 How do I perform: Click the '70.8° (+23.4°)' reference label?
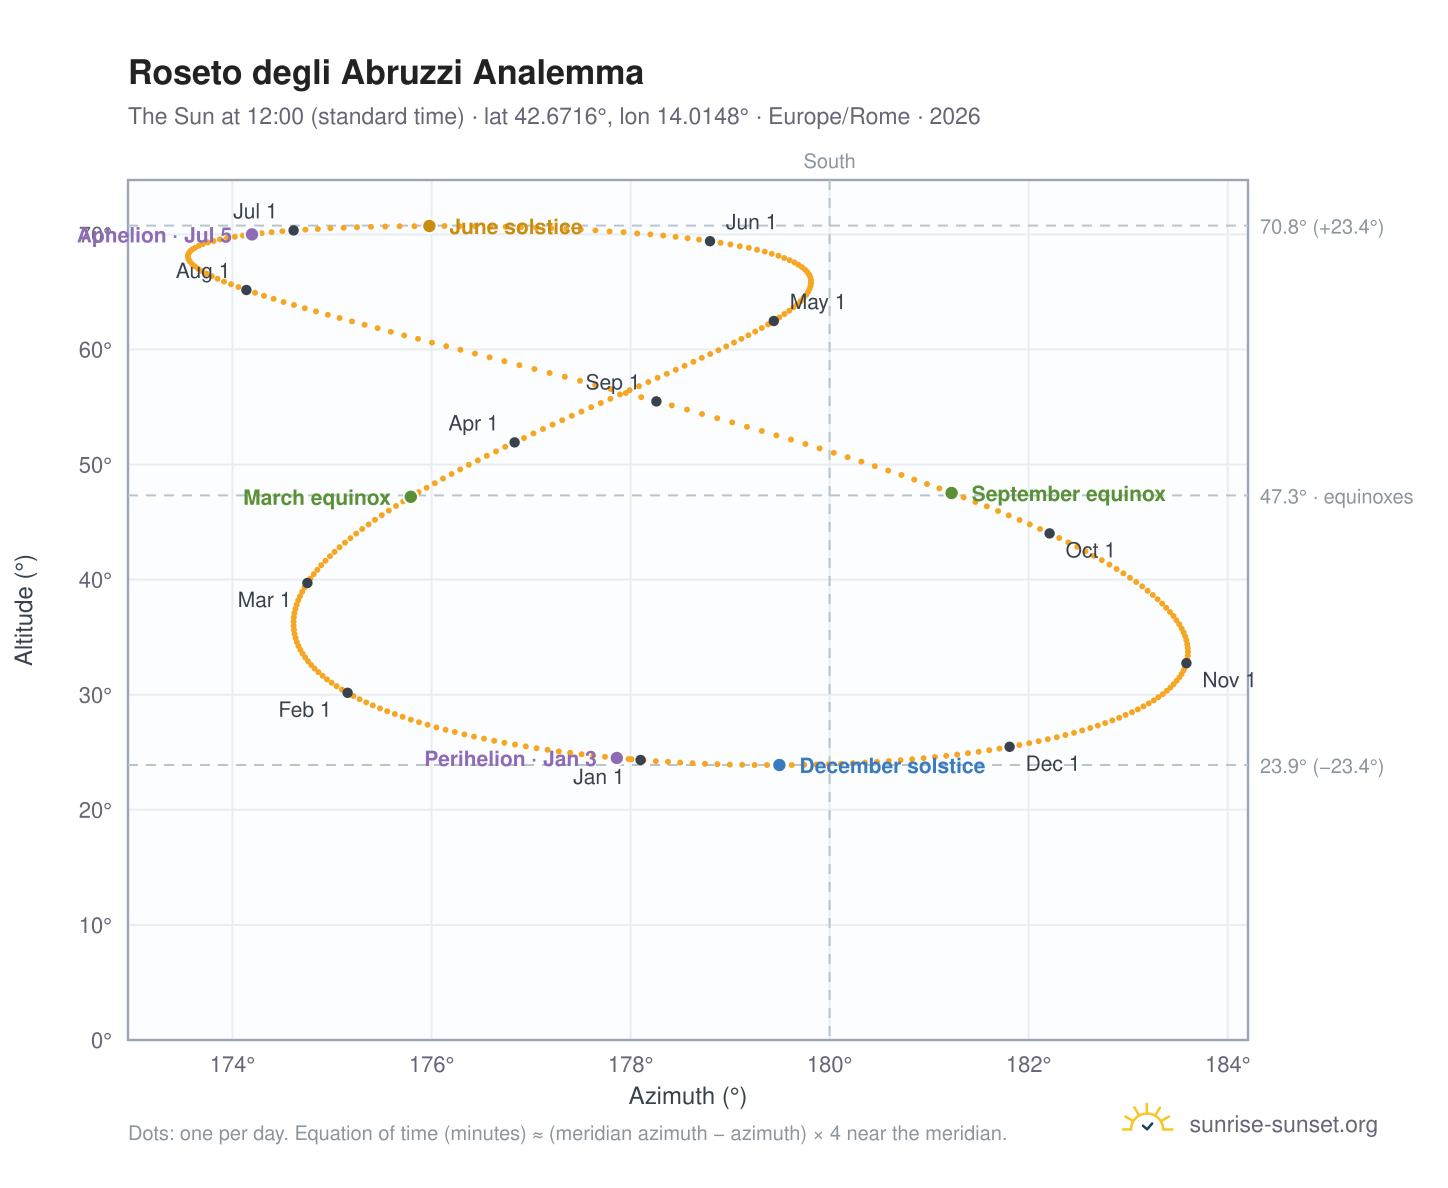click(1321, 227)
